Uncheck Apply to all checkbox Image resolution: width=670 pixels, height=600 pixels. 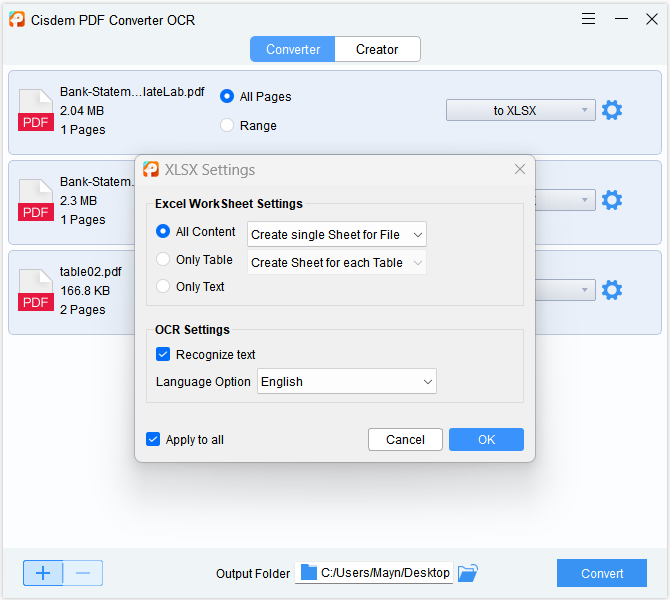[153, 439]
